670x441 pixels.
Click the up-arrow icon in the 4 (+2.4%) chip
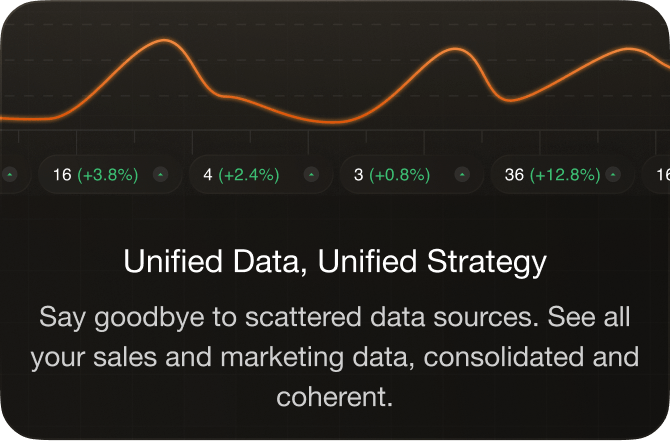click(311, 174)
